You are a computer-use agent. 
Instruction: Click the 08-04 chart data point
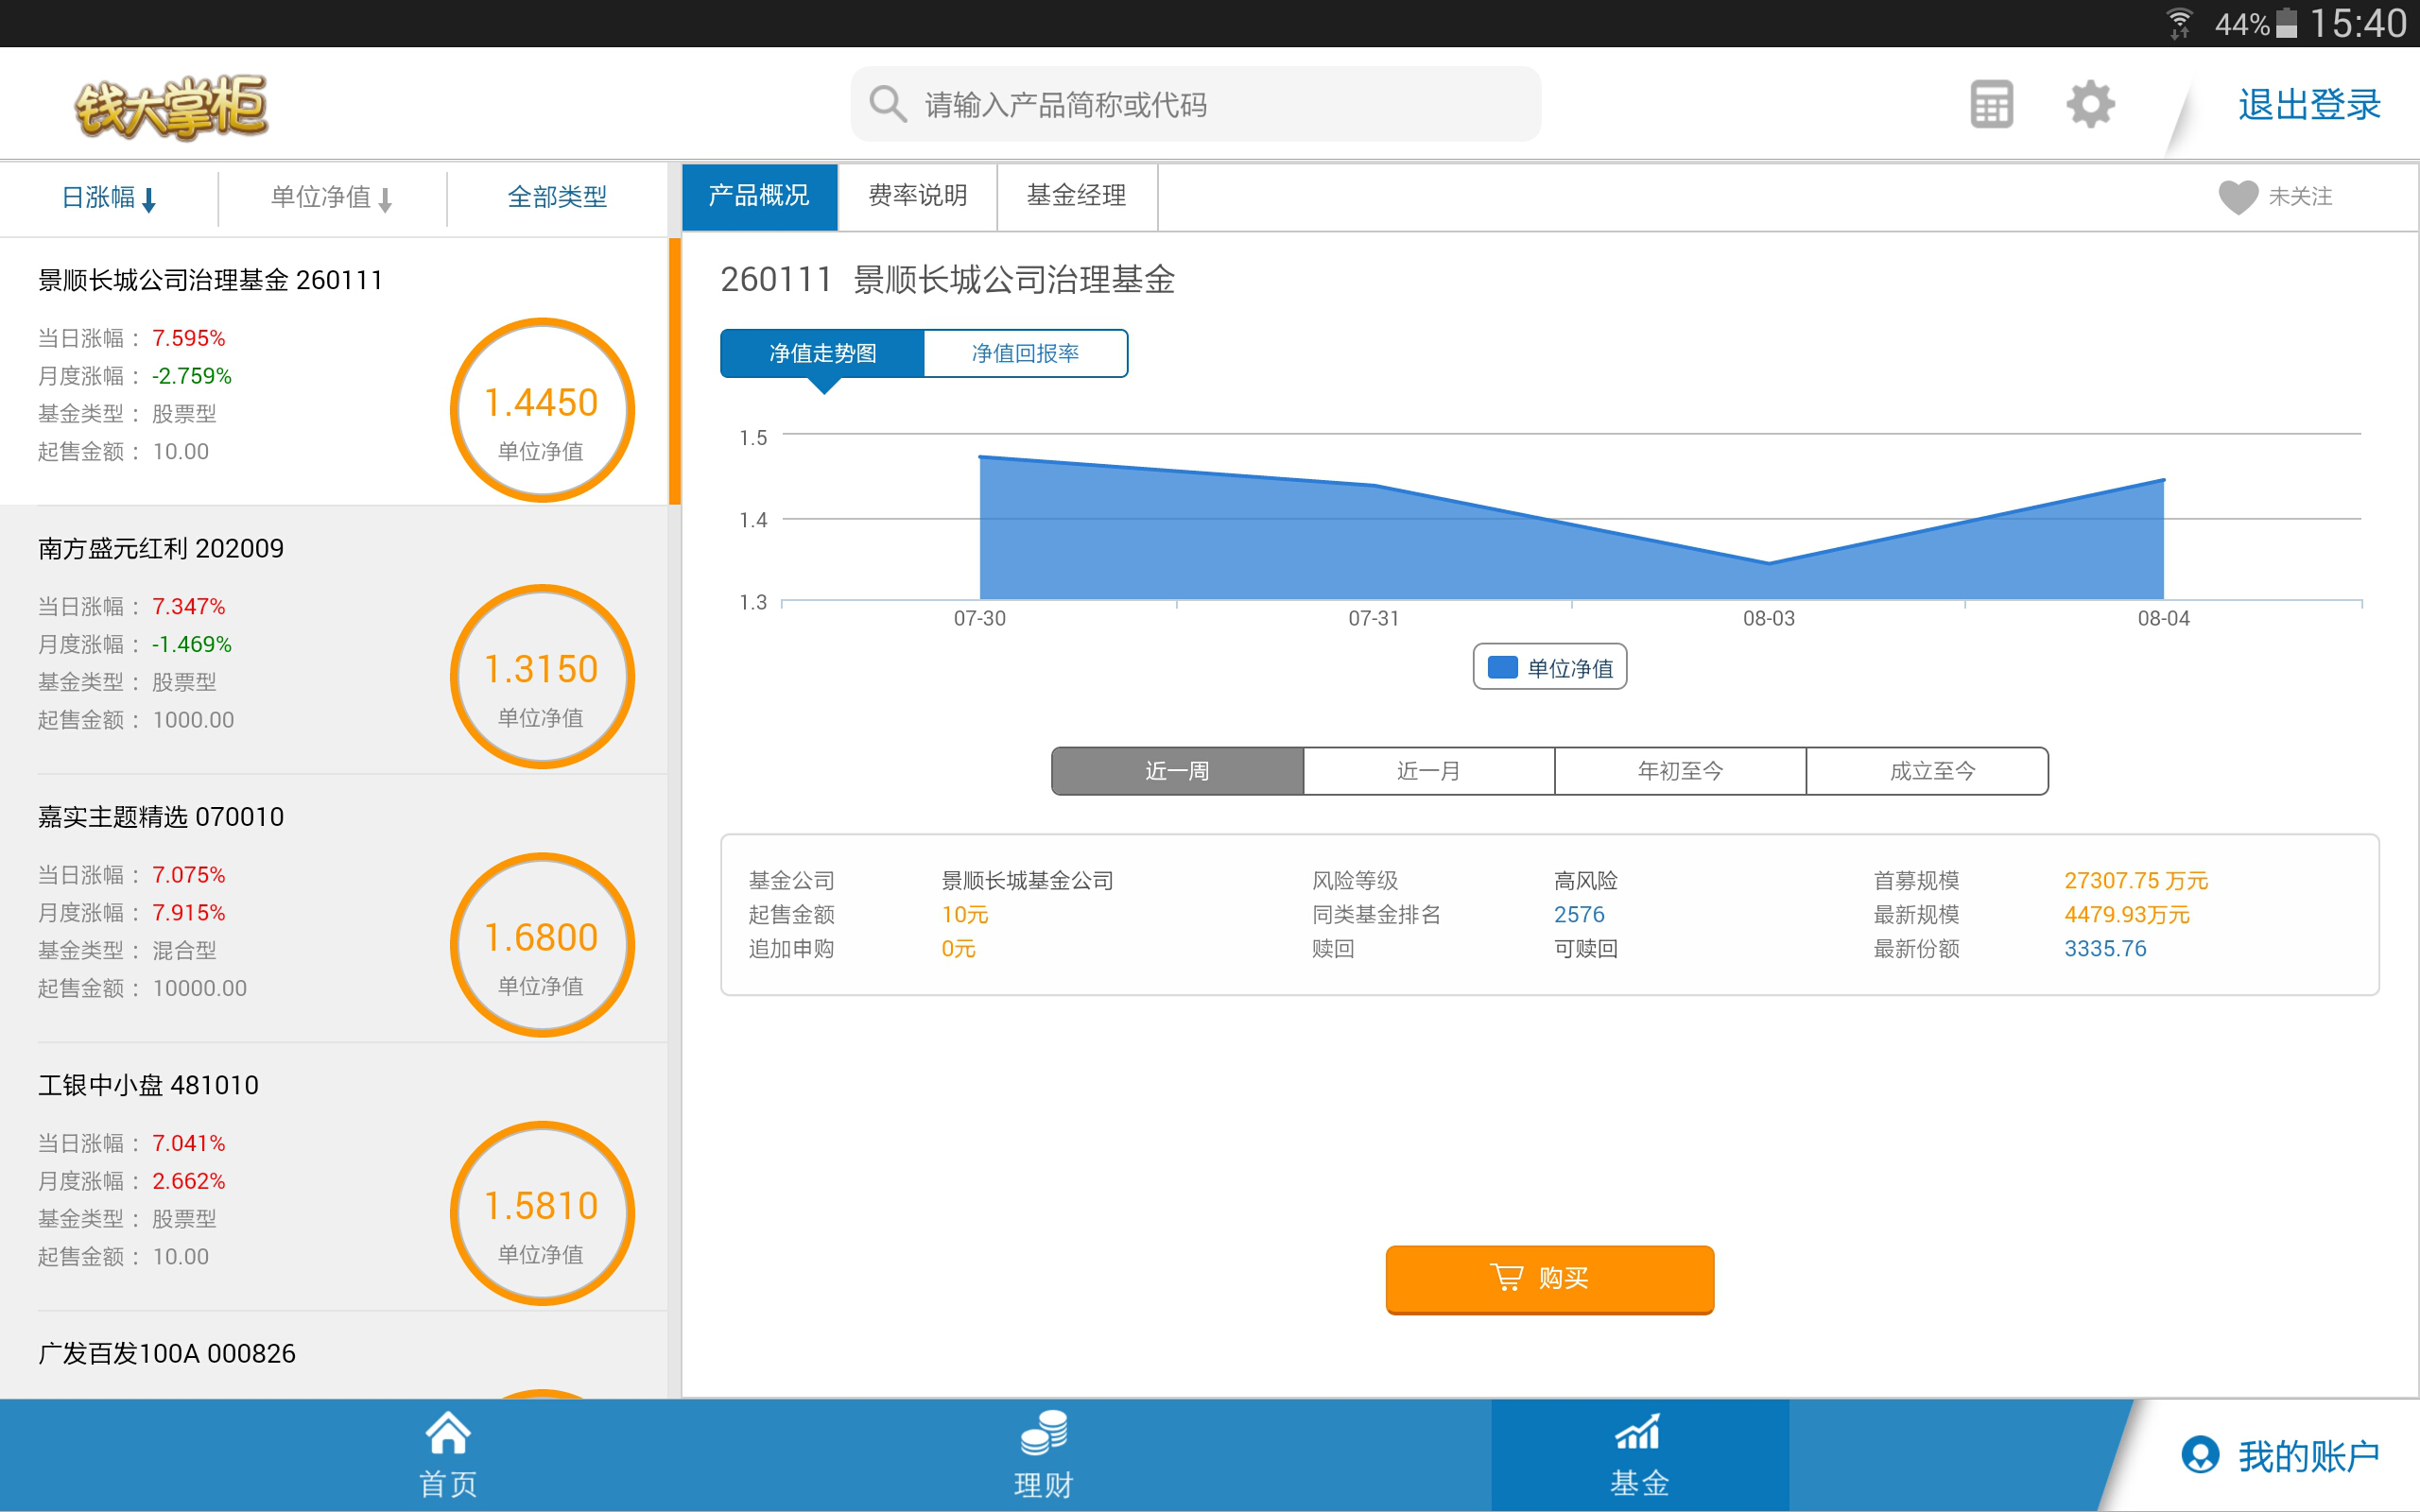coord(2164,481)
